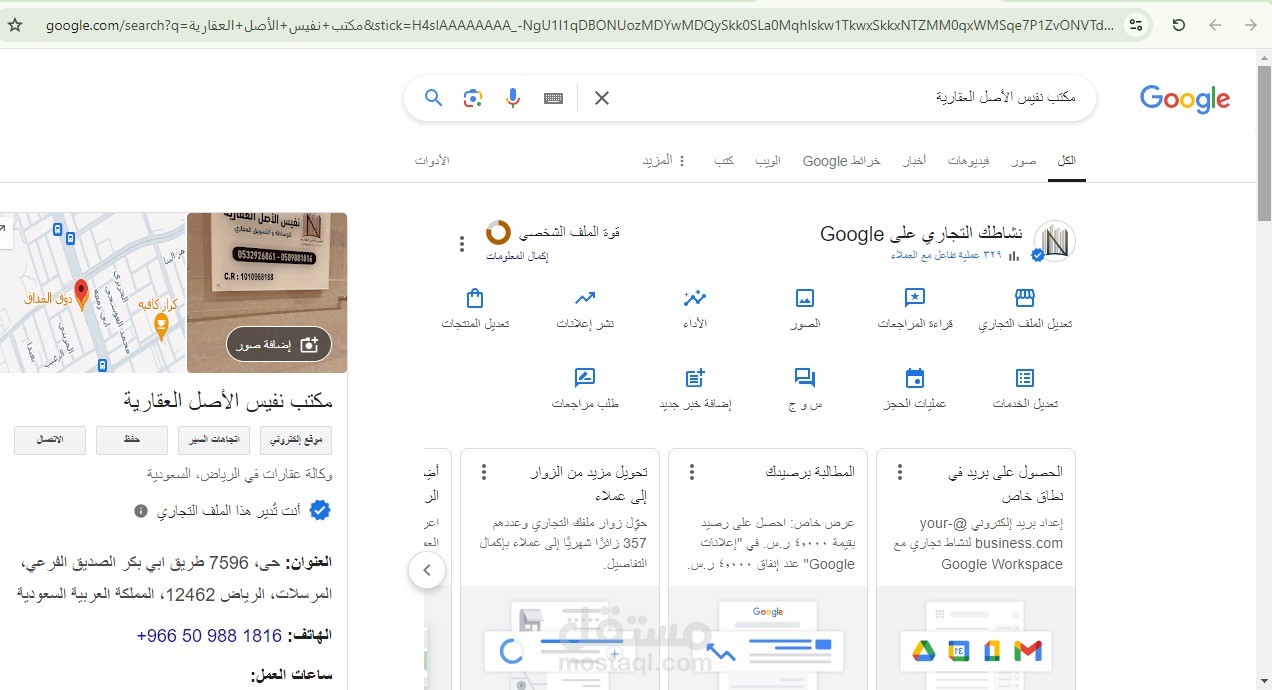Open س و ج Q&A icon

pos(805,378)
